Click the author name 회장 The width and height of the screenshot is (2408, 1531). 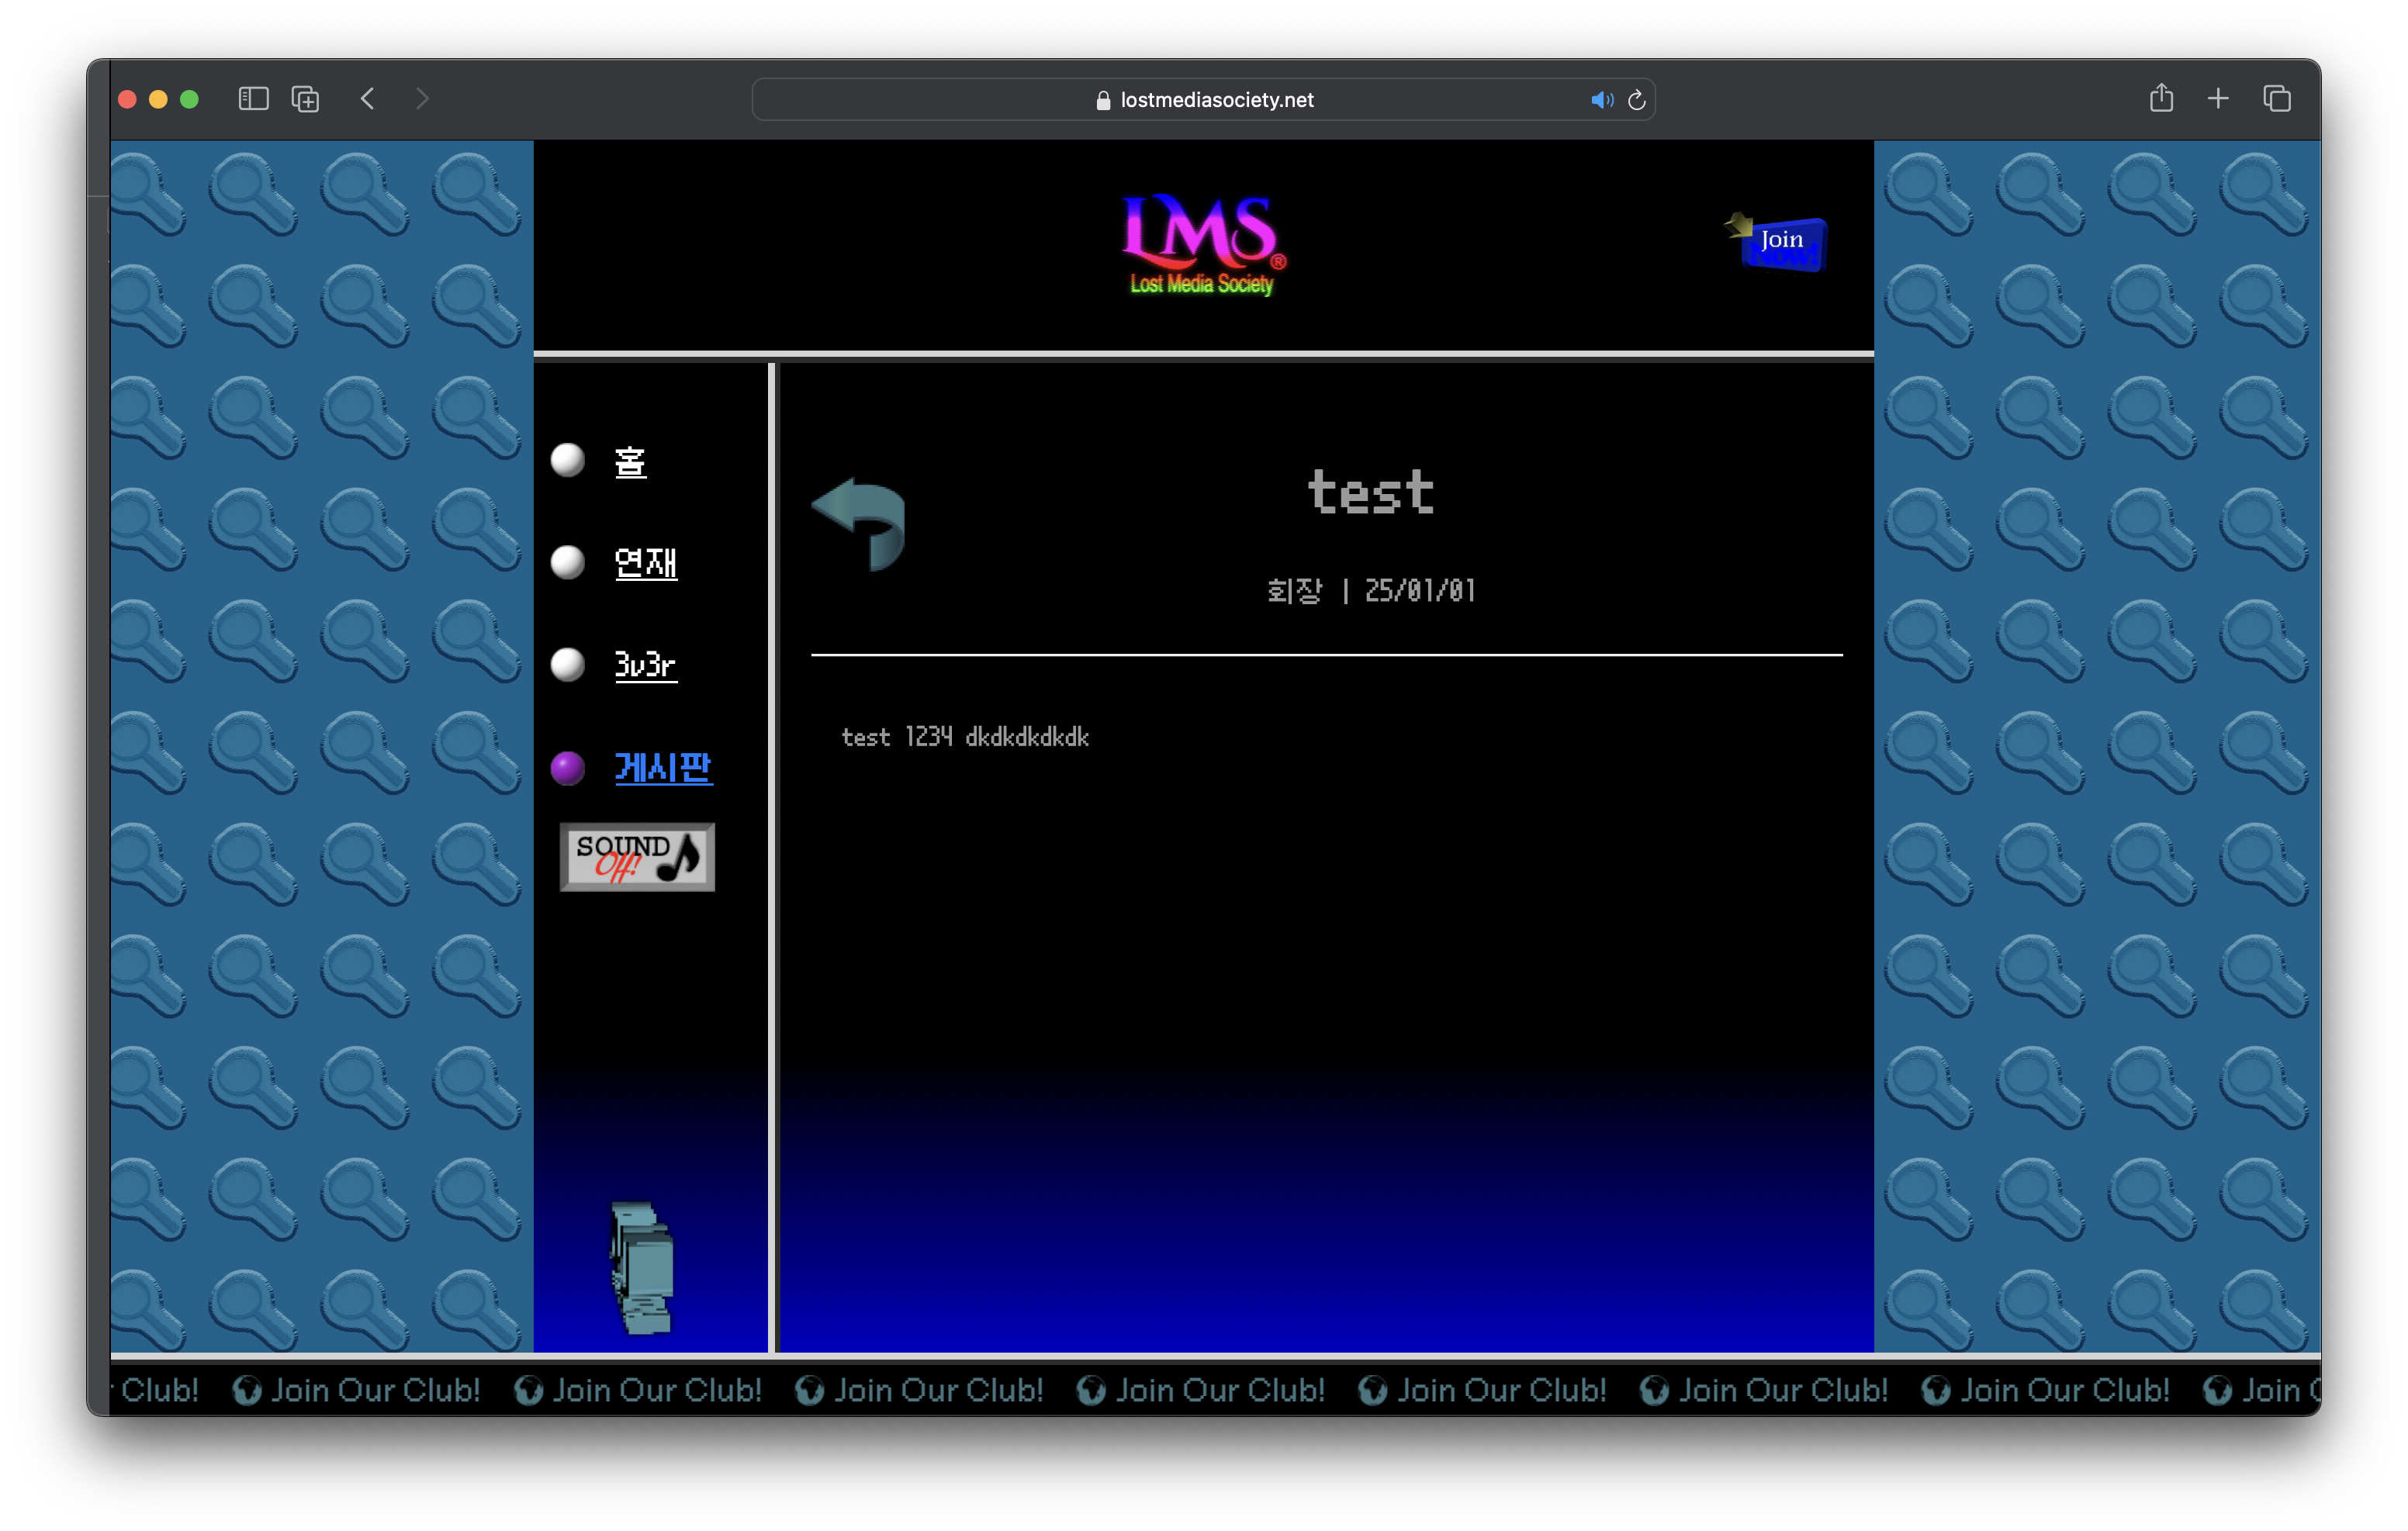pos(1294,591)
